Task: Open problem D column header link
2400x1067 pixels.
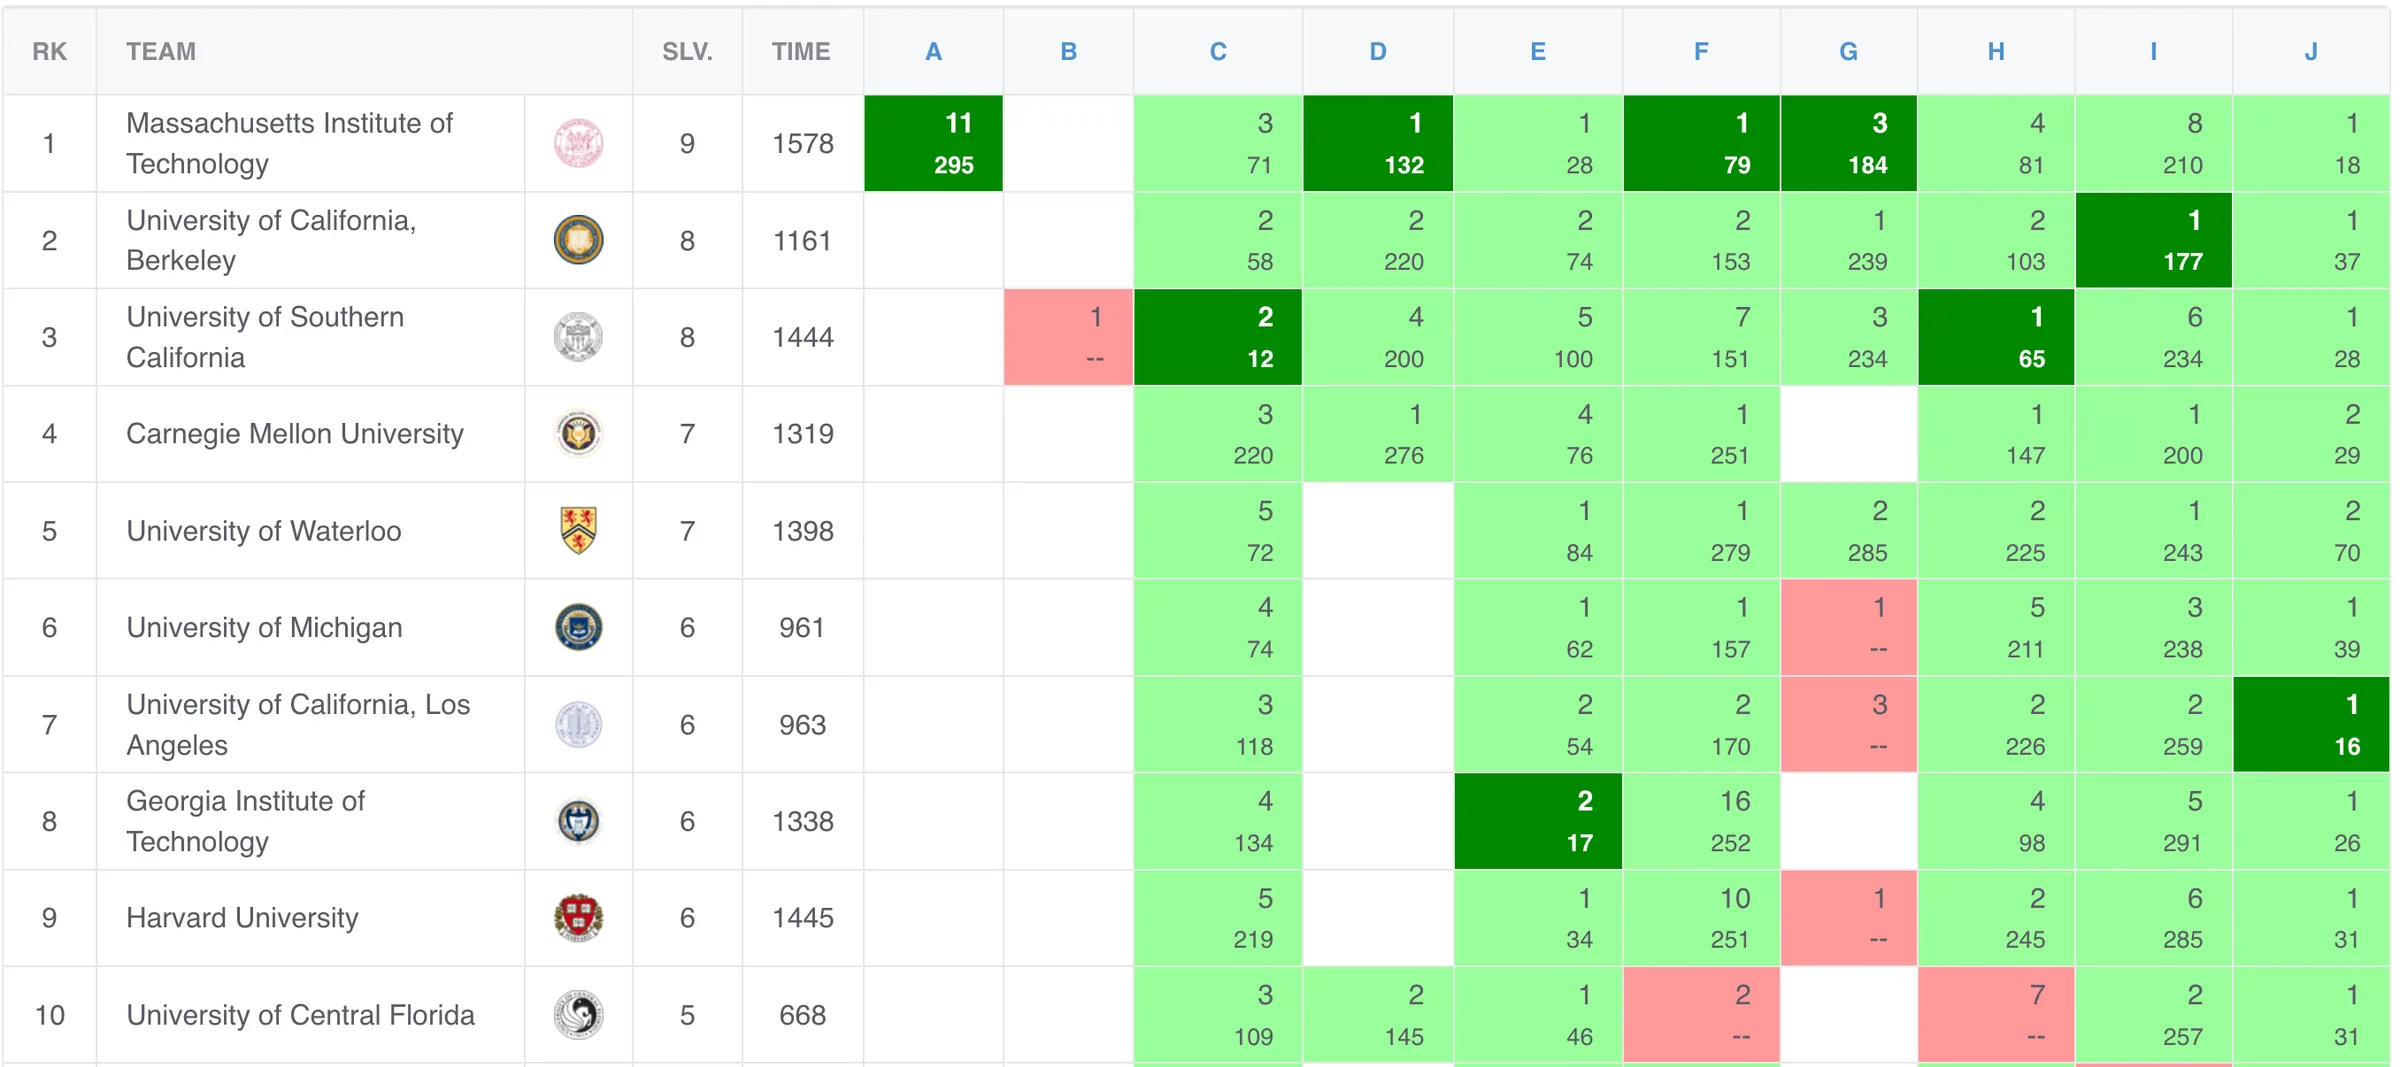Action: [x=1377, y=52]
